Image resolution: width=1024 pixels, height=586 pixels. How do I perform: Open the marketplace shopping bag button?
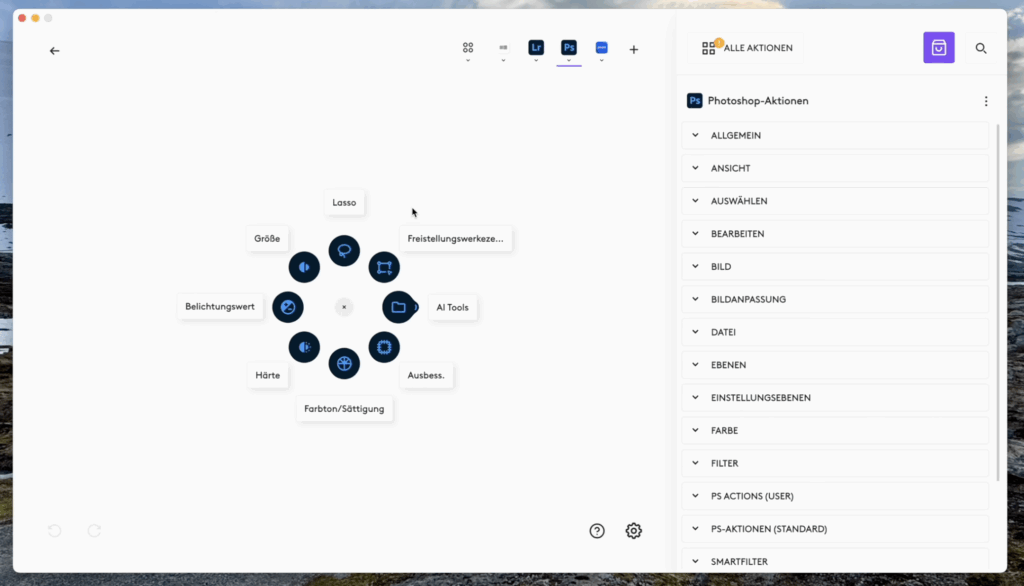click(x=938, y=48)
